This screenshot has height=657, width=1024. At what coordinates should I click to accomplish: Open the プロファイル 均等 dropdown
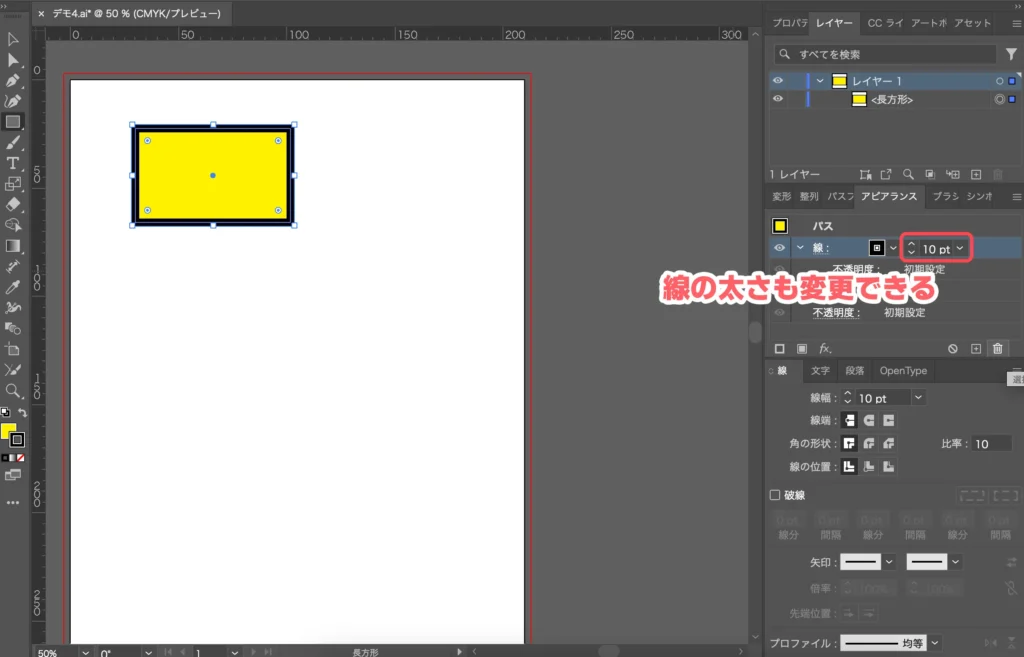tap(934, 642)
